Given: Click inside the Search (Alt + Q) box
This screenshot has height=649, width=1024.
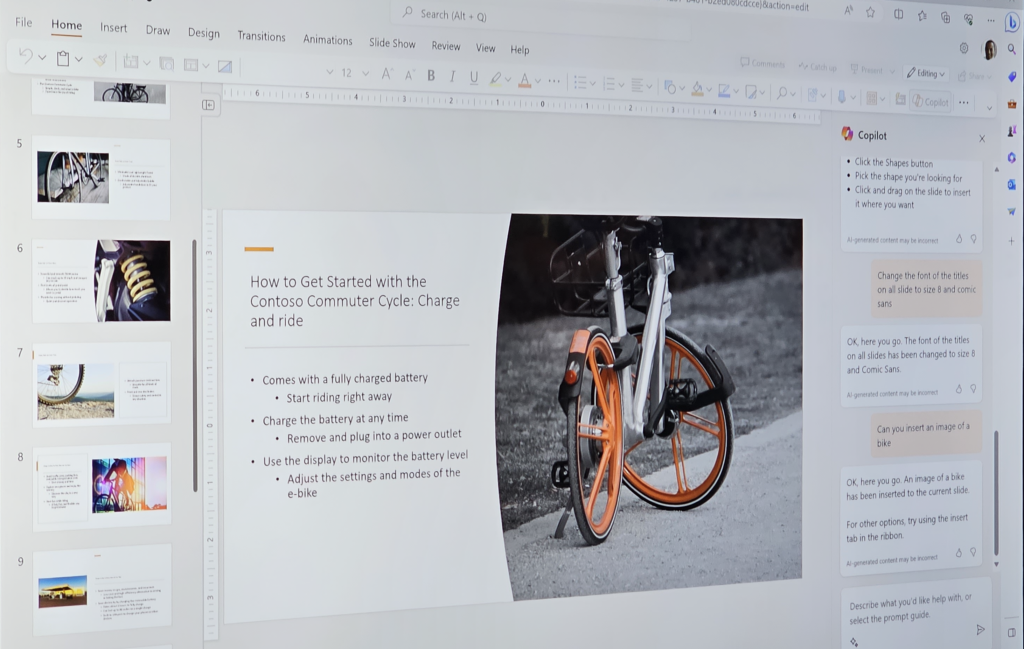Looking at the screenshot, I should tap(542, 18).
